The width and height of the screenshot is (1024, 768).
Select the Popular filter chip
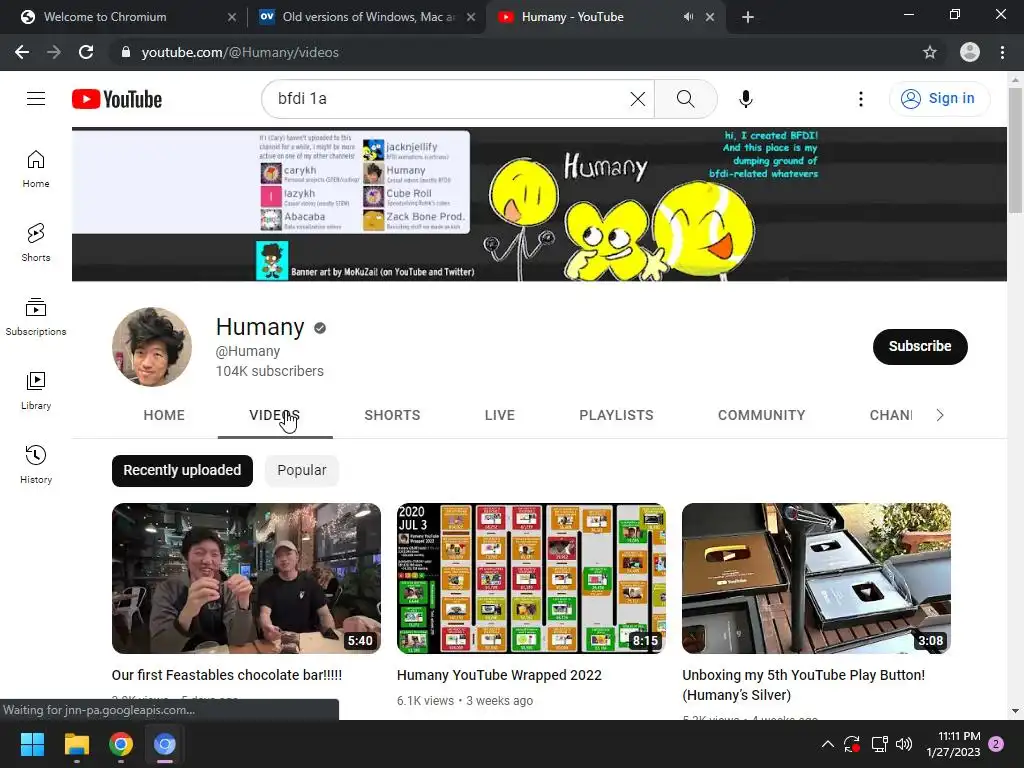(x=302, y=470)
